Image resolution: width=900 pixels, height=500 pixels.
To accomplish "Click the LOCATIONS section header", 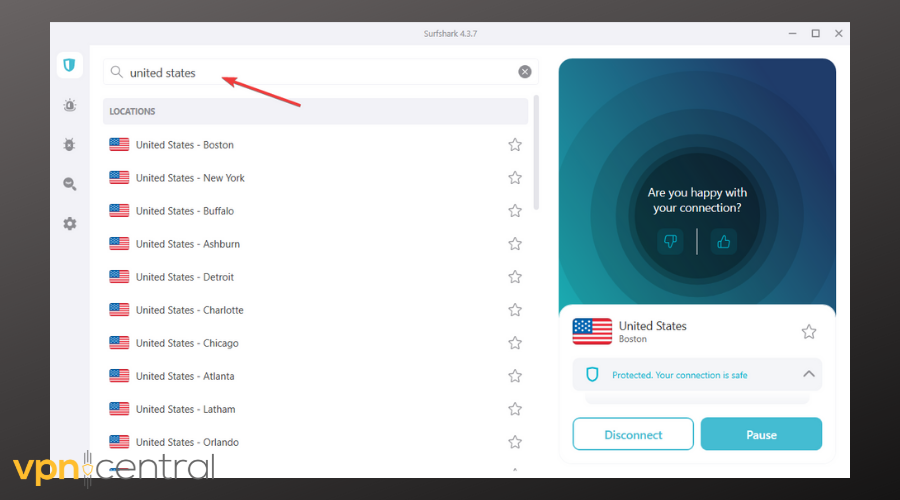I will pyautogui.click(x=315, y=111).
